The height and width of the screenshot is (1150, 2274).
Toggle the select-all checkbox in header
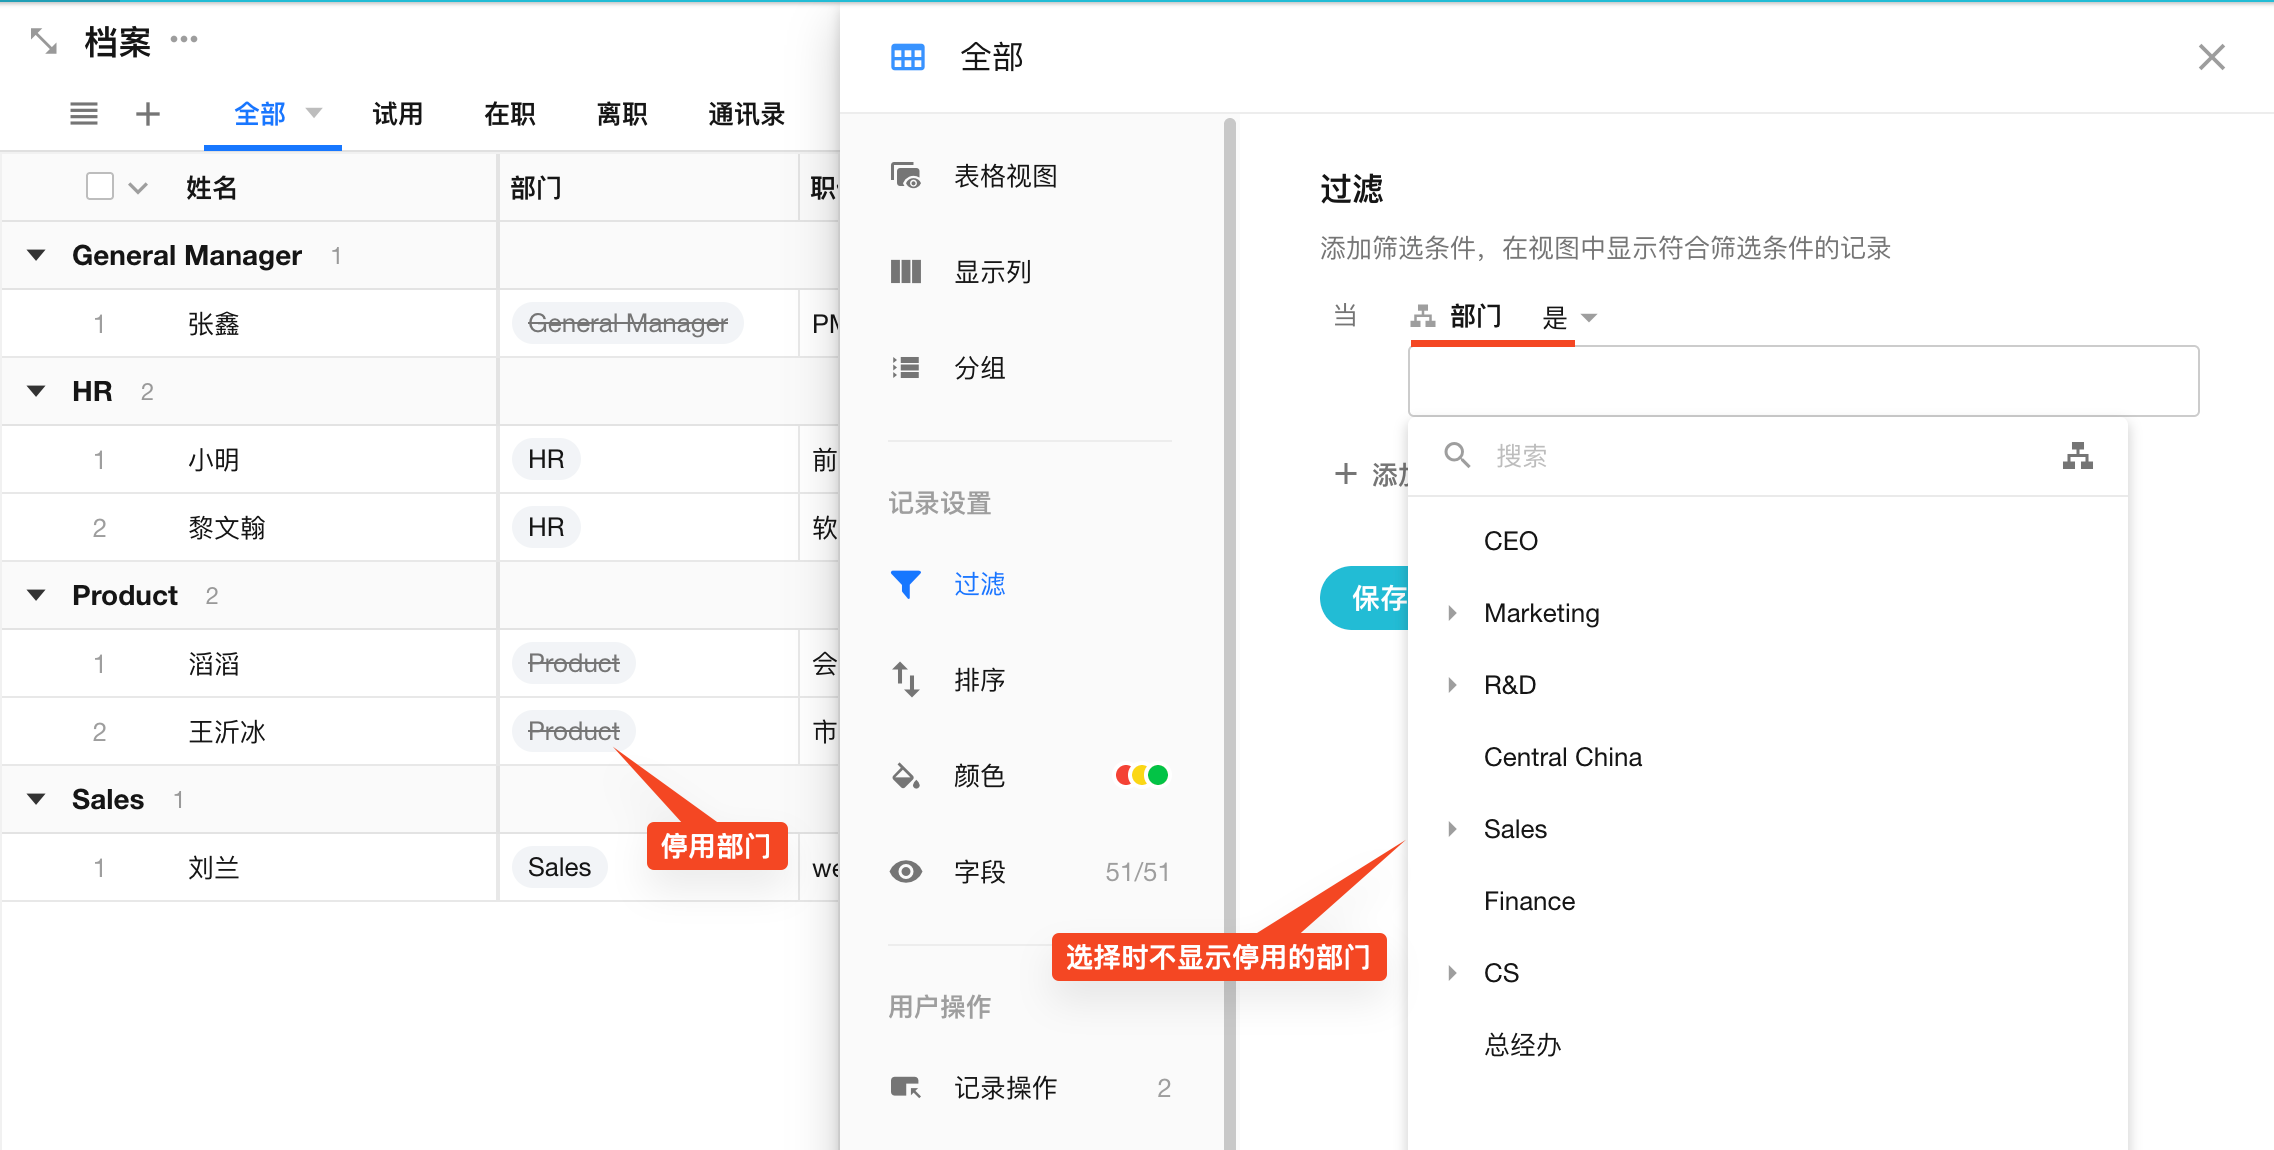tap(100, 187)
